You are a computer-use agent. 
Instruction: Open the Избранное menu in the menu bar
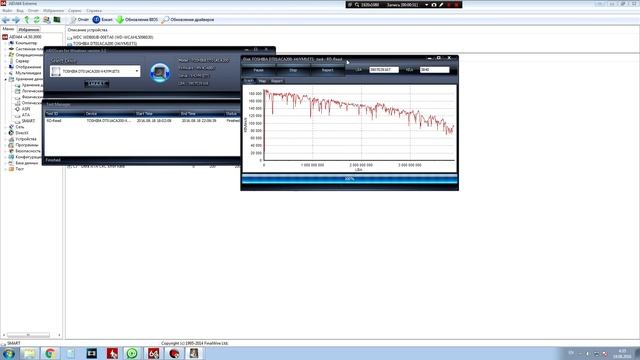click(x=53, y=11)
